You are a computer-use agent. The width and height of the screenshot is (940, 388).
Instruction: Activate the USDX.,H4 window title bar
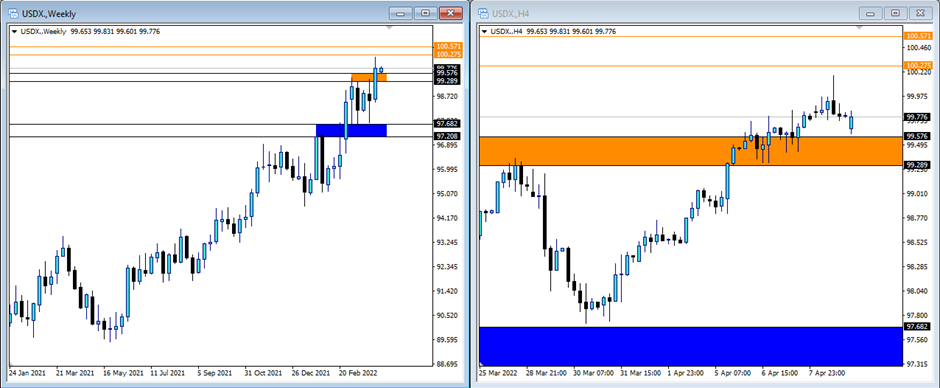click(659, 13)
